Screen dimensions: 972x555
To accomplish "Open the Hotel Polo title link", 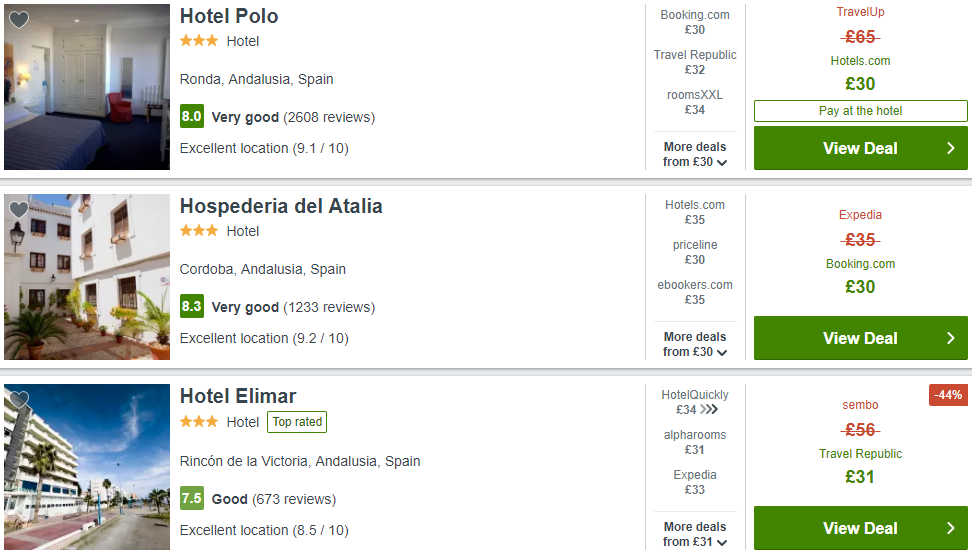I will tap(229, 16).
